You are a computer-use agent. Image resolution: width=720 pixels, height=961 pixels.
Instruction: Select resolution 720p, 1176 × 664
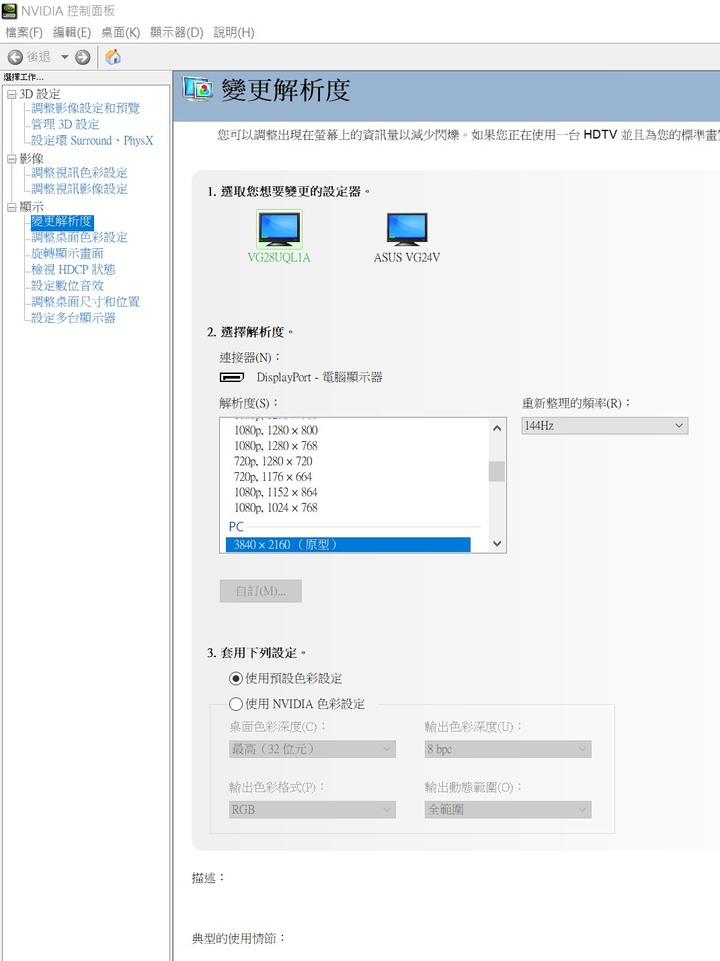pos(273,476)
